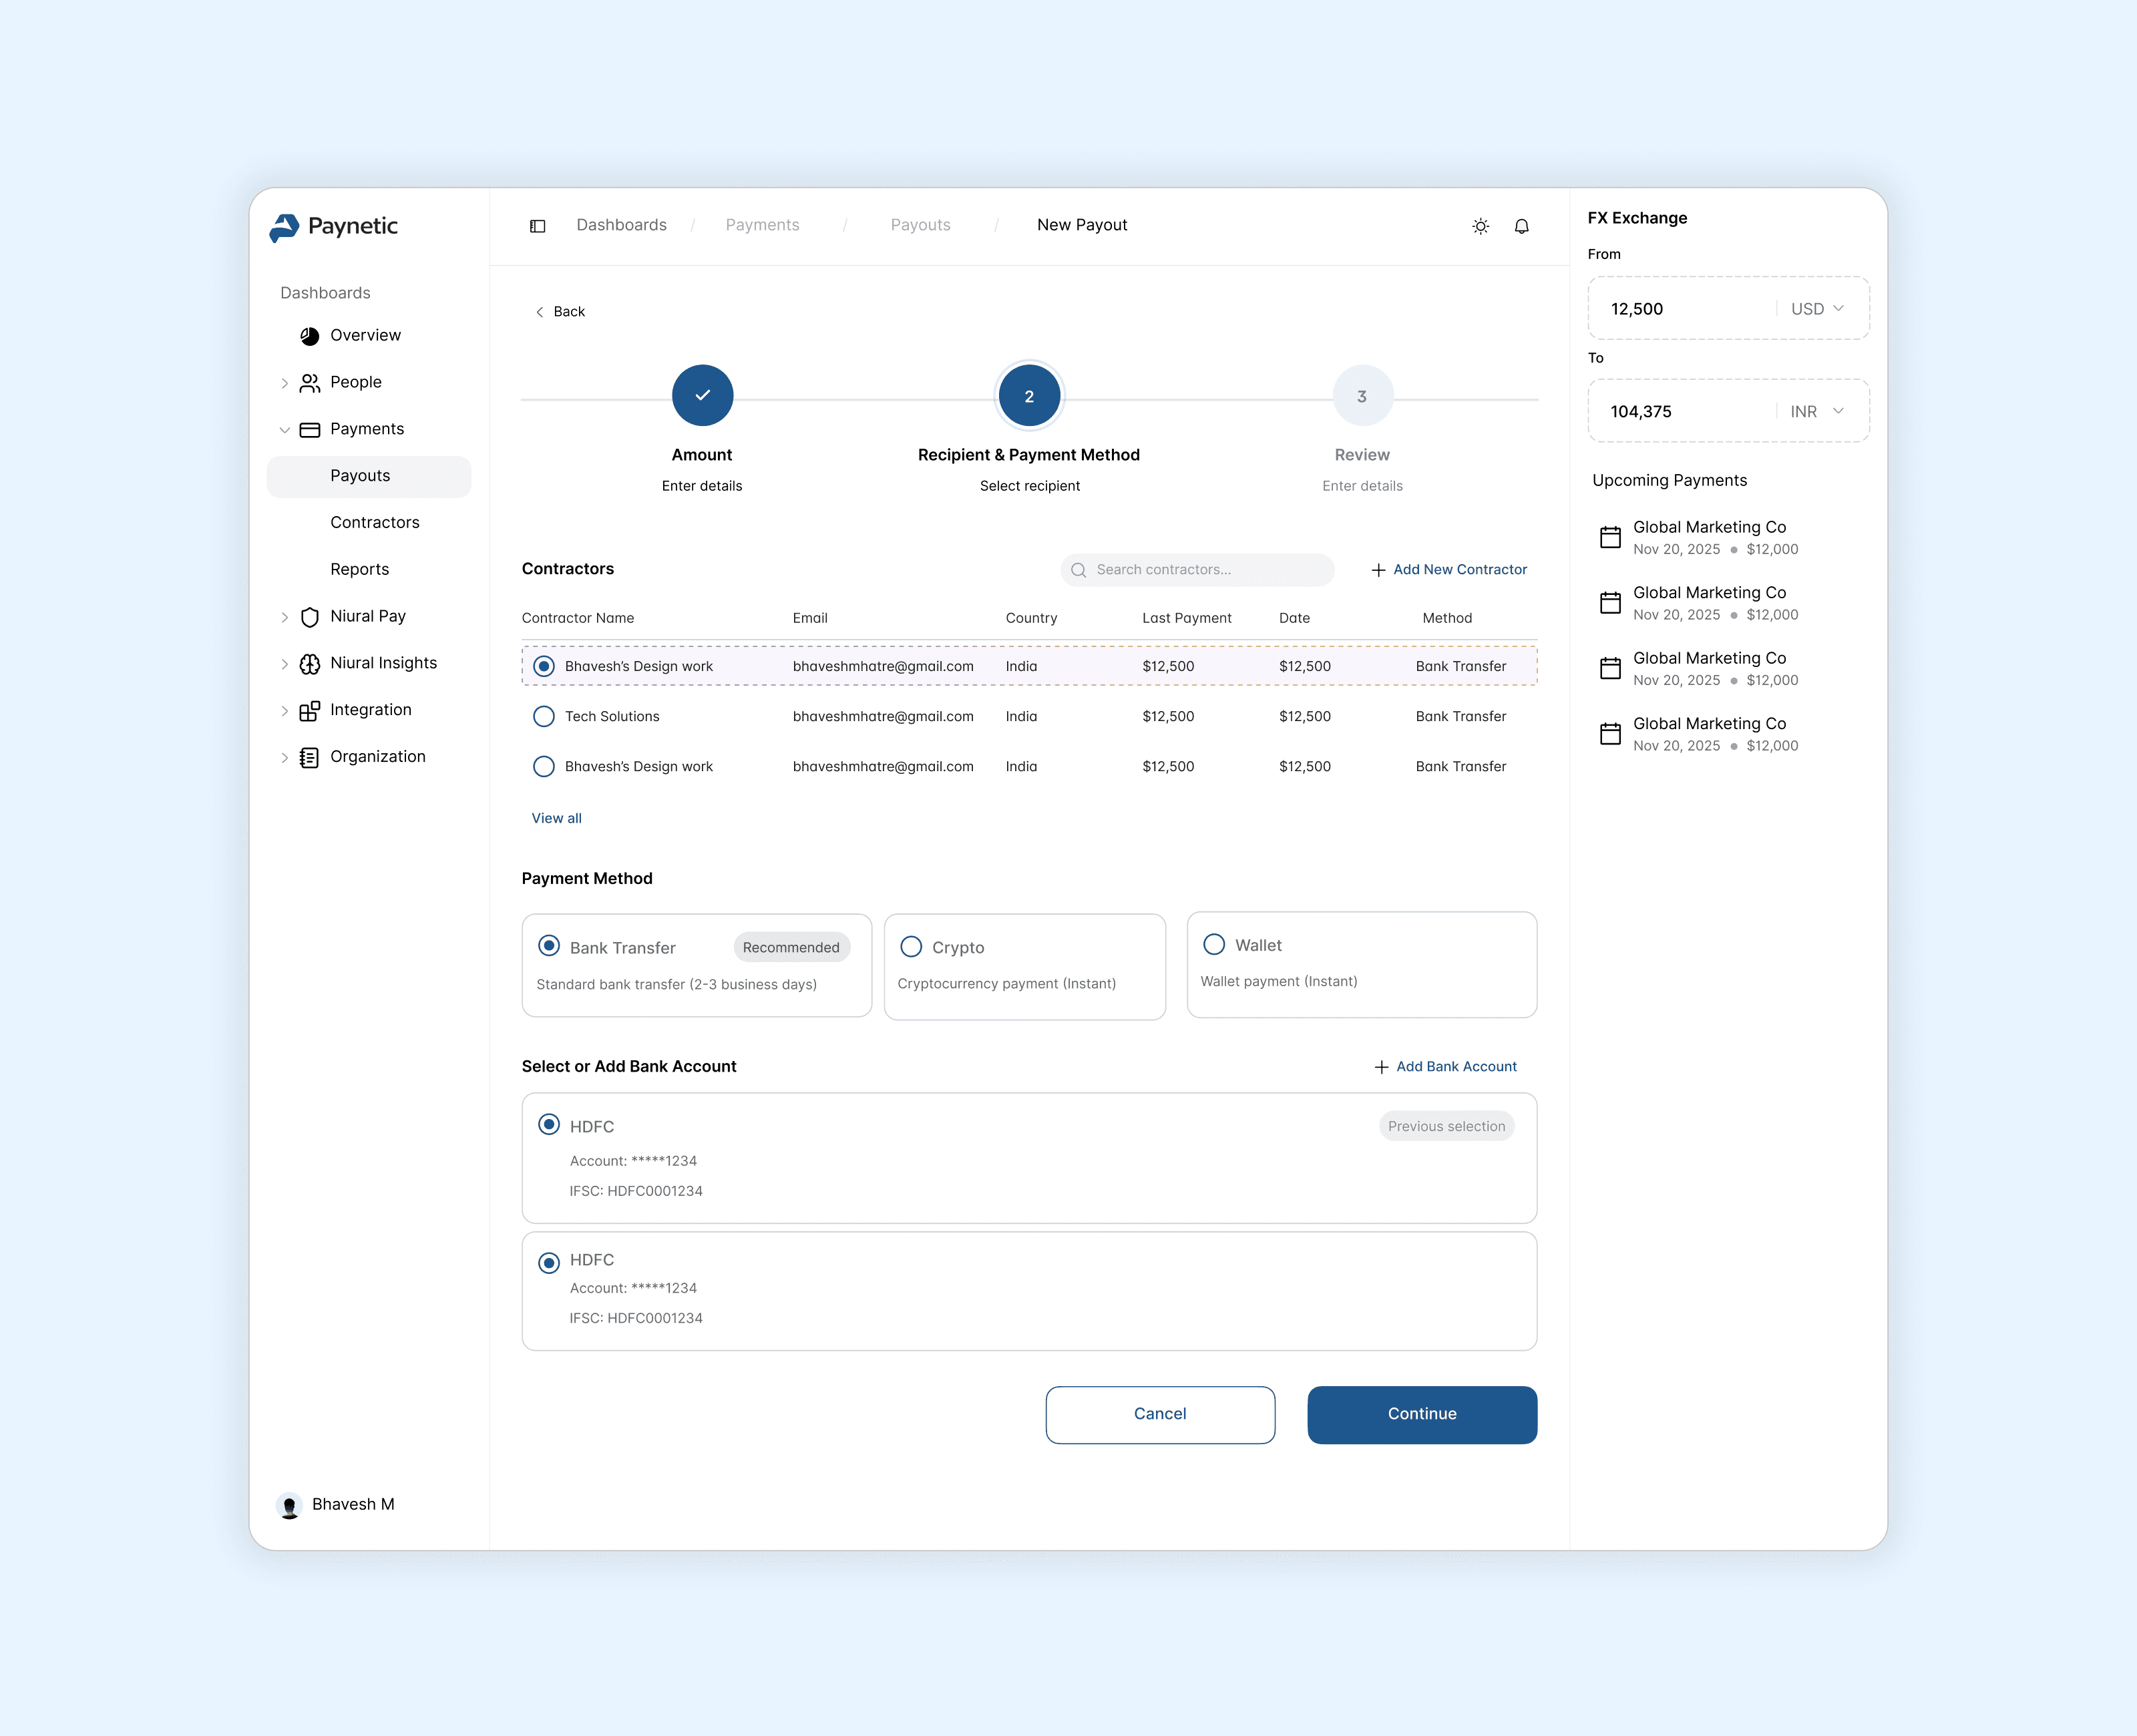Viewport: 2137px width, 1736px height.
Task: Toggle the sidebar panel icon
Action: click(x=537, y=226)
